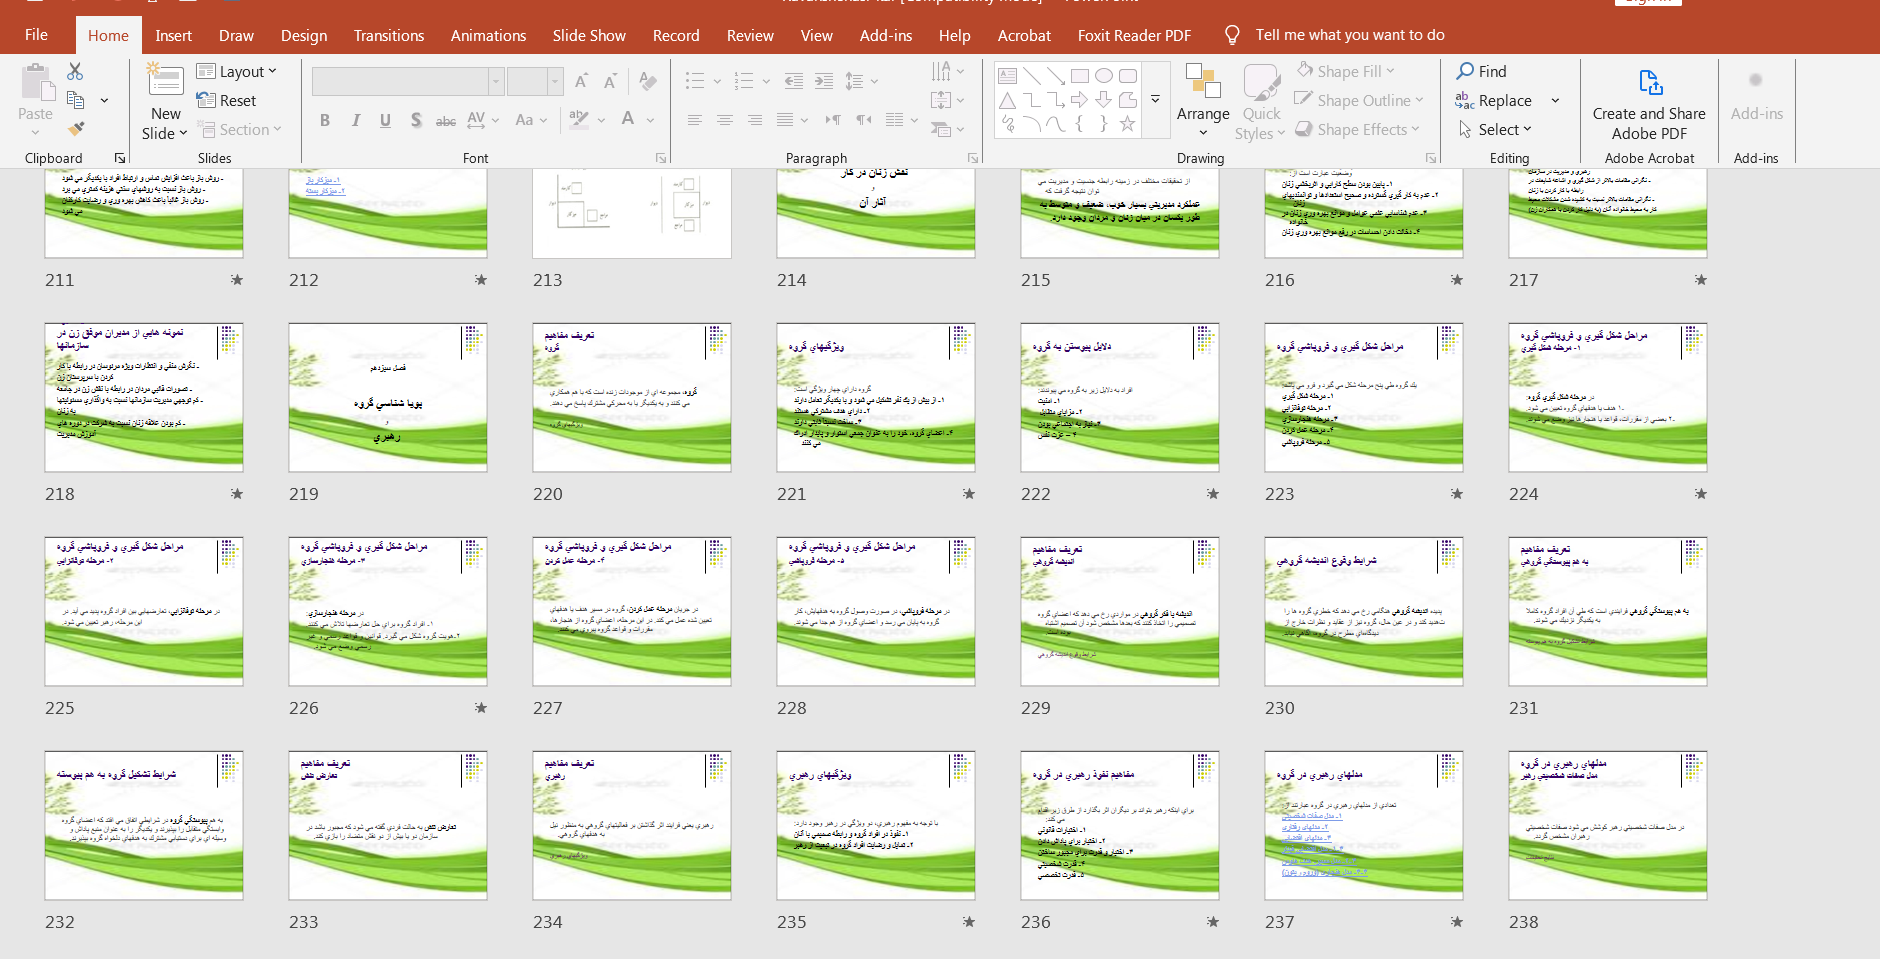Click the Cut scissors icon
The height and width of the screenshot is (959, 1880).
pos(75,71)
